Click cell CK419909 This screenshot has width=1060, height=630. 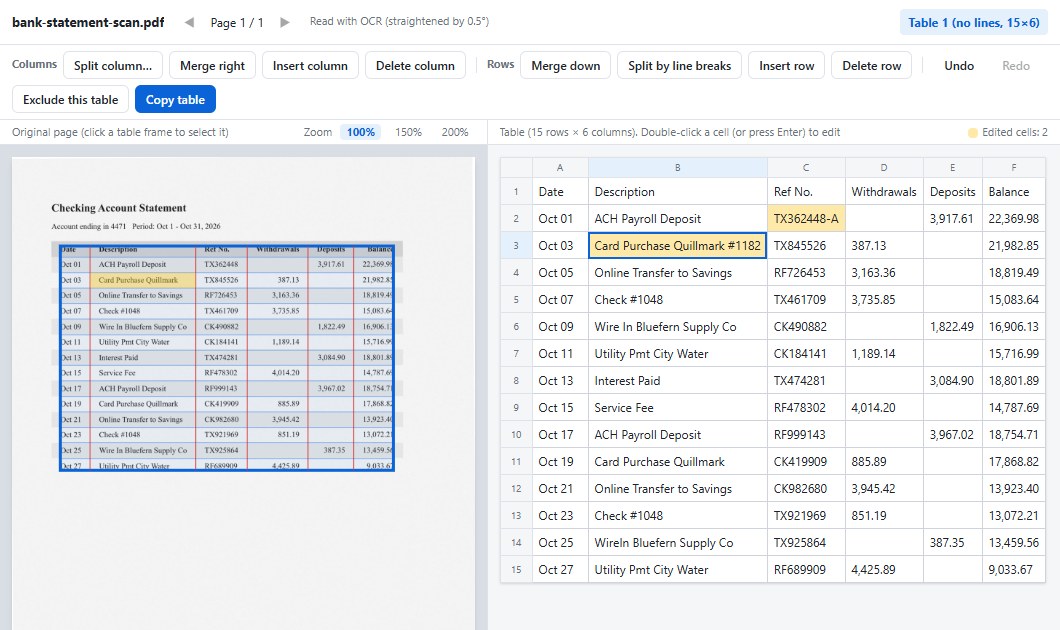tap(806, 462)
